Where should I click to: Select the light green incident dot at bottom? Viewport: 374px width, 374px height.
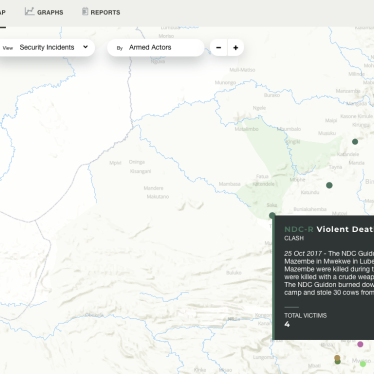click(x=363, y=364)
